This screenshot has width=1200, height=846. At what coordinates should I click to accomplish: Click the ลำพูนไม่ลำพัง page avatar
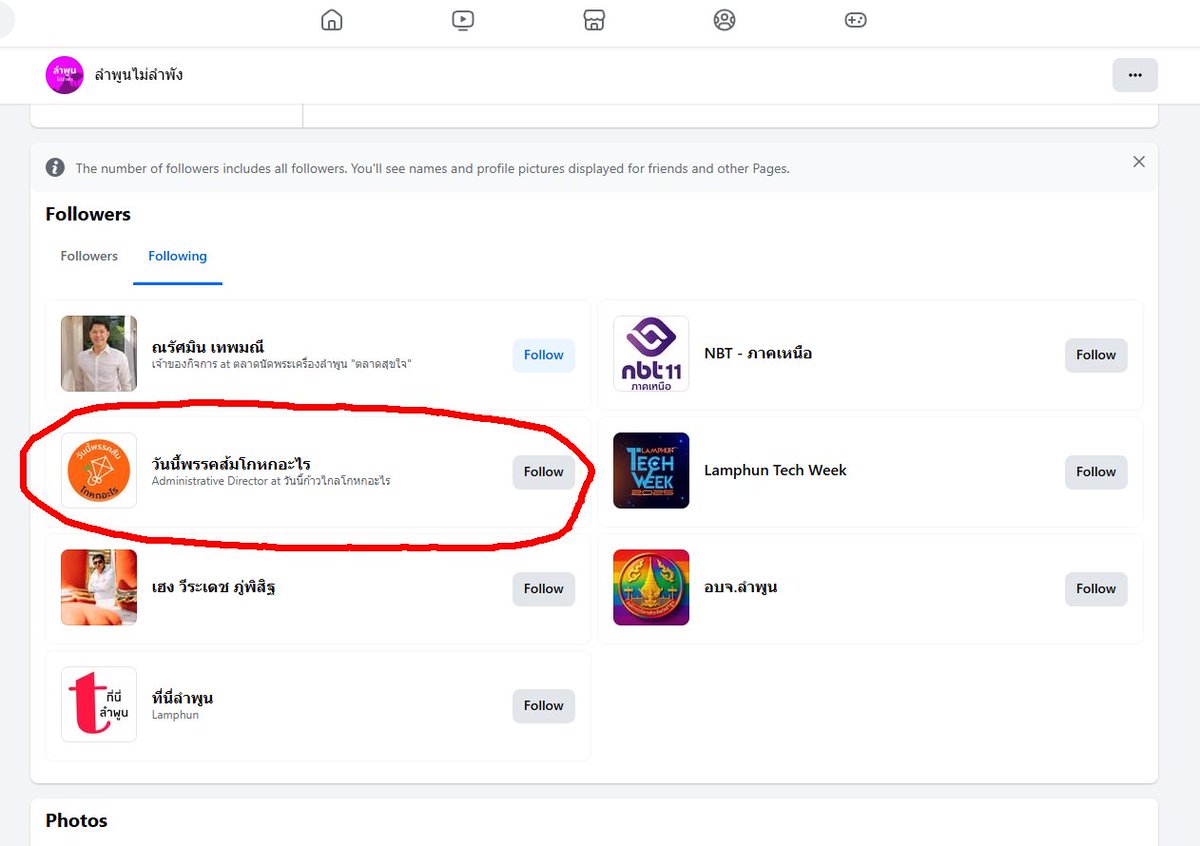coord(65,75)
